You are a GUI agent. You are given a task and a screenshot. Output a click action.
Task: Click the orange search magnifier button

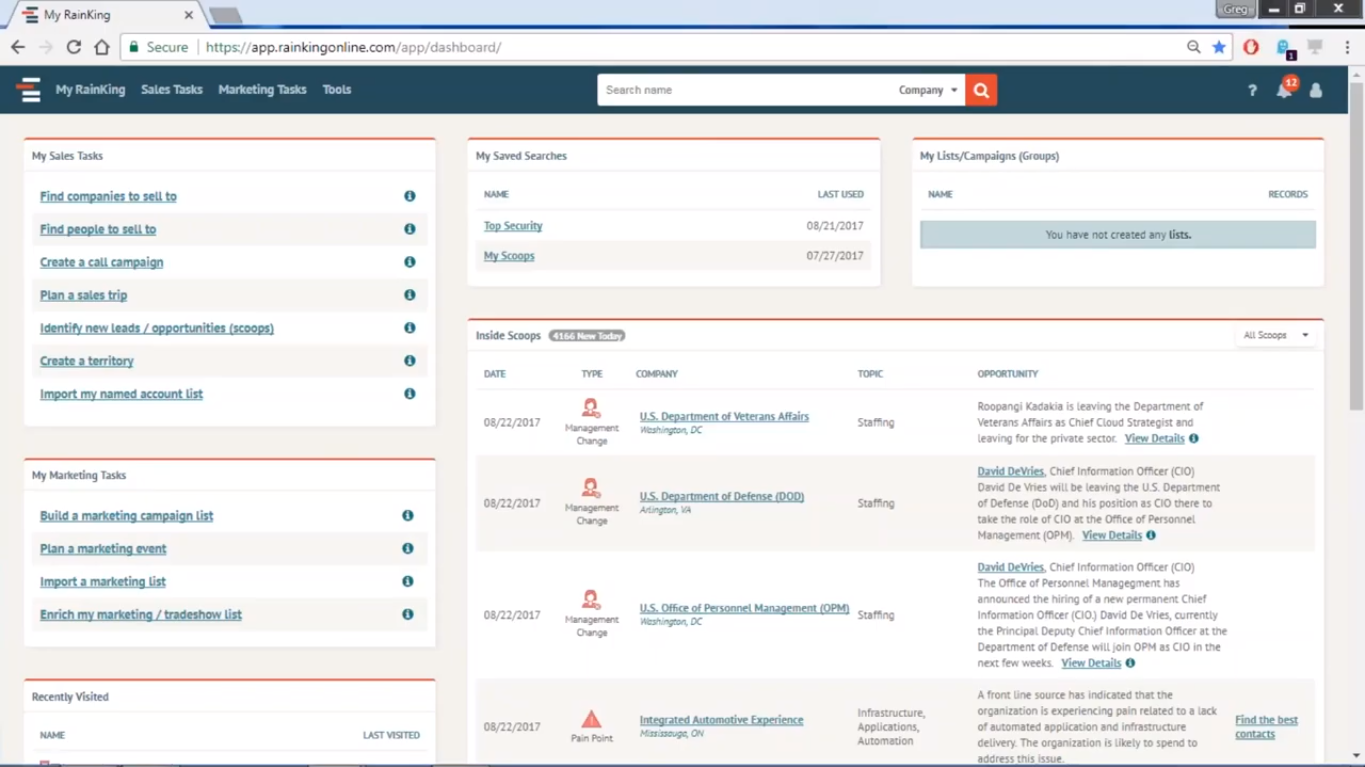(981, 90)
